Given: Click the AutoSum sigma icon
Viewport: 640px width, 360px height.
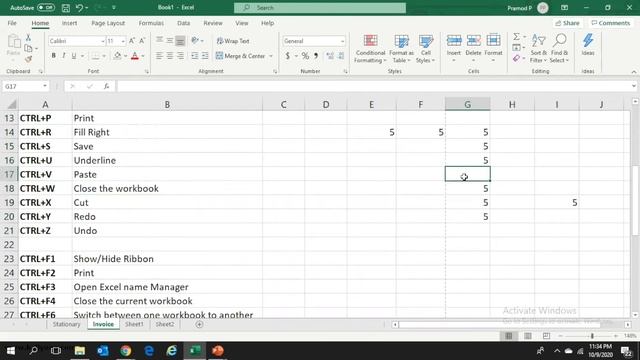Looking at the screenshot, I should tap(516, 37).
